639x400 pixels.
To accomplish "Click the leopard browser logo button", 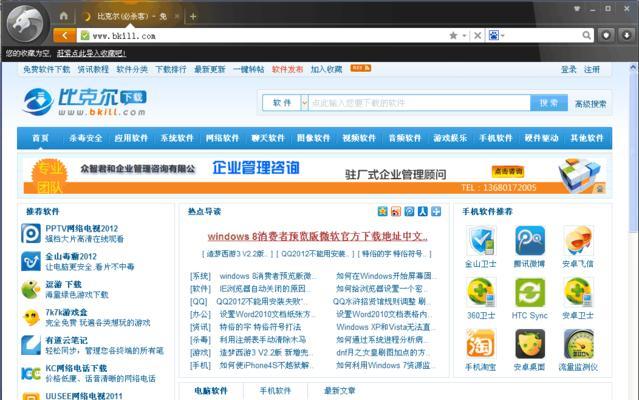I will click(x=26, y=23).
